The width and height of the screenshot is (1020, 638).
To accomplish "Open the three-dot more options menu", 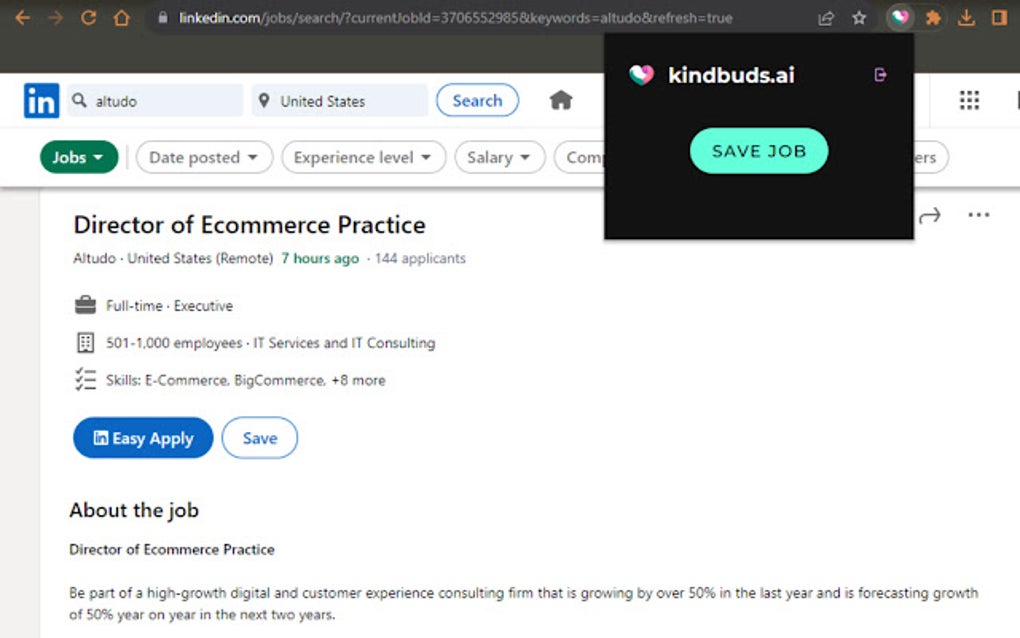I will click(x=978, y=216).
